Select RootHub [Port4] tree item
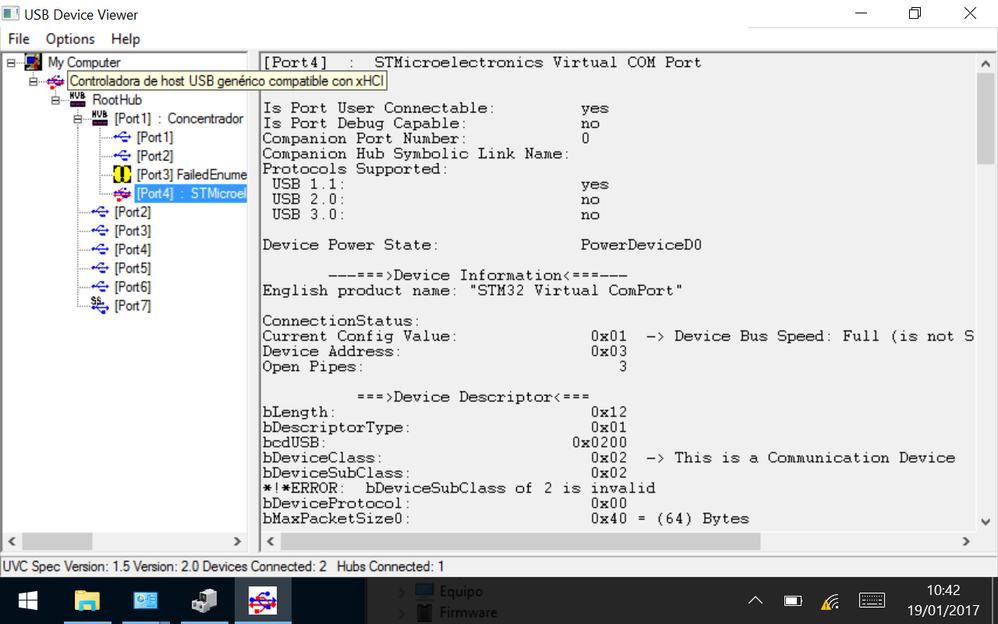Image resolution: width=998 pixels, height=624 pixels. pos(132,250)
